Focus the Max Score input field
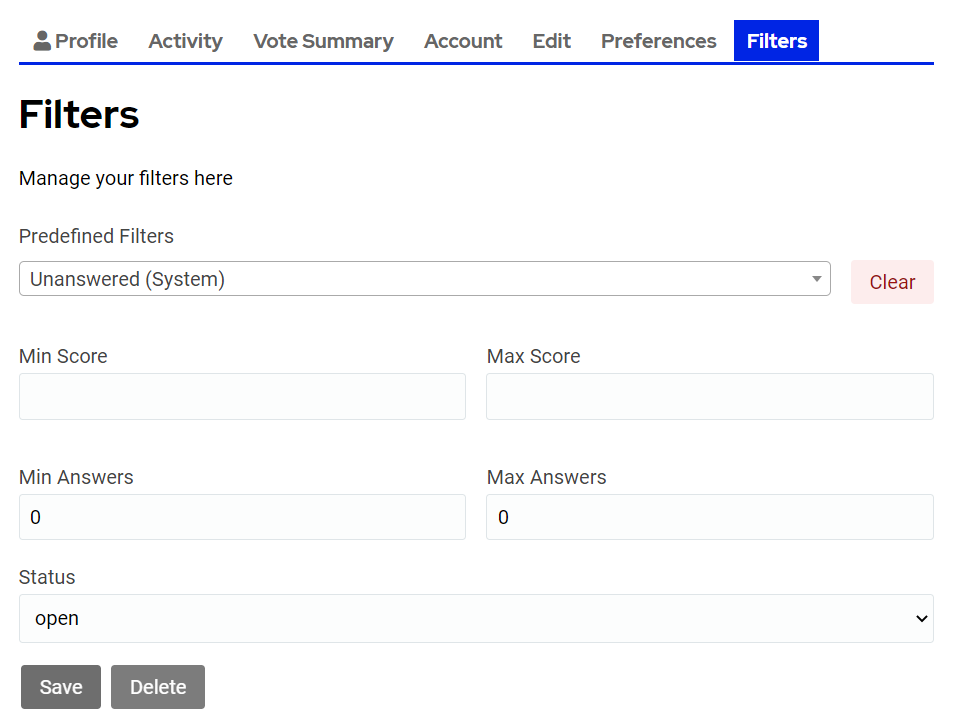960x719 pixels. point(710,396)
